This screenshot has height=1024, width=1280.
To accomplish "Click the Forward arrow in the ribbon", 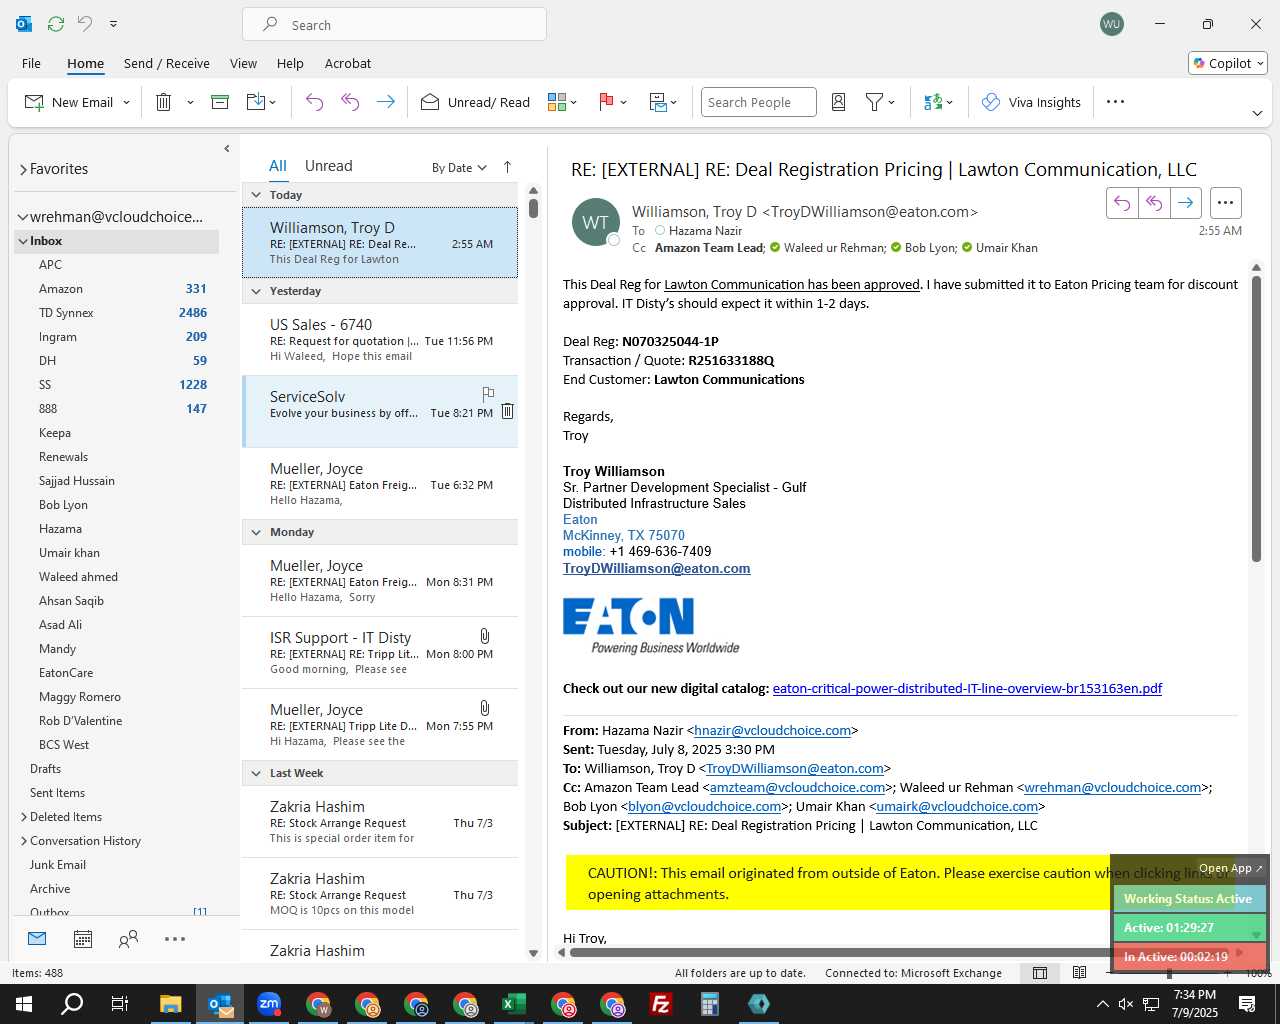I will [x=385, y=102].
